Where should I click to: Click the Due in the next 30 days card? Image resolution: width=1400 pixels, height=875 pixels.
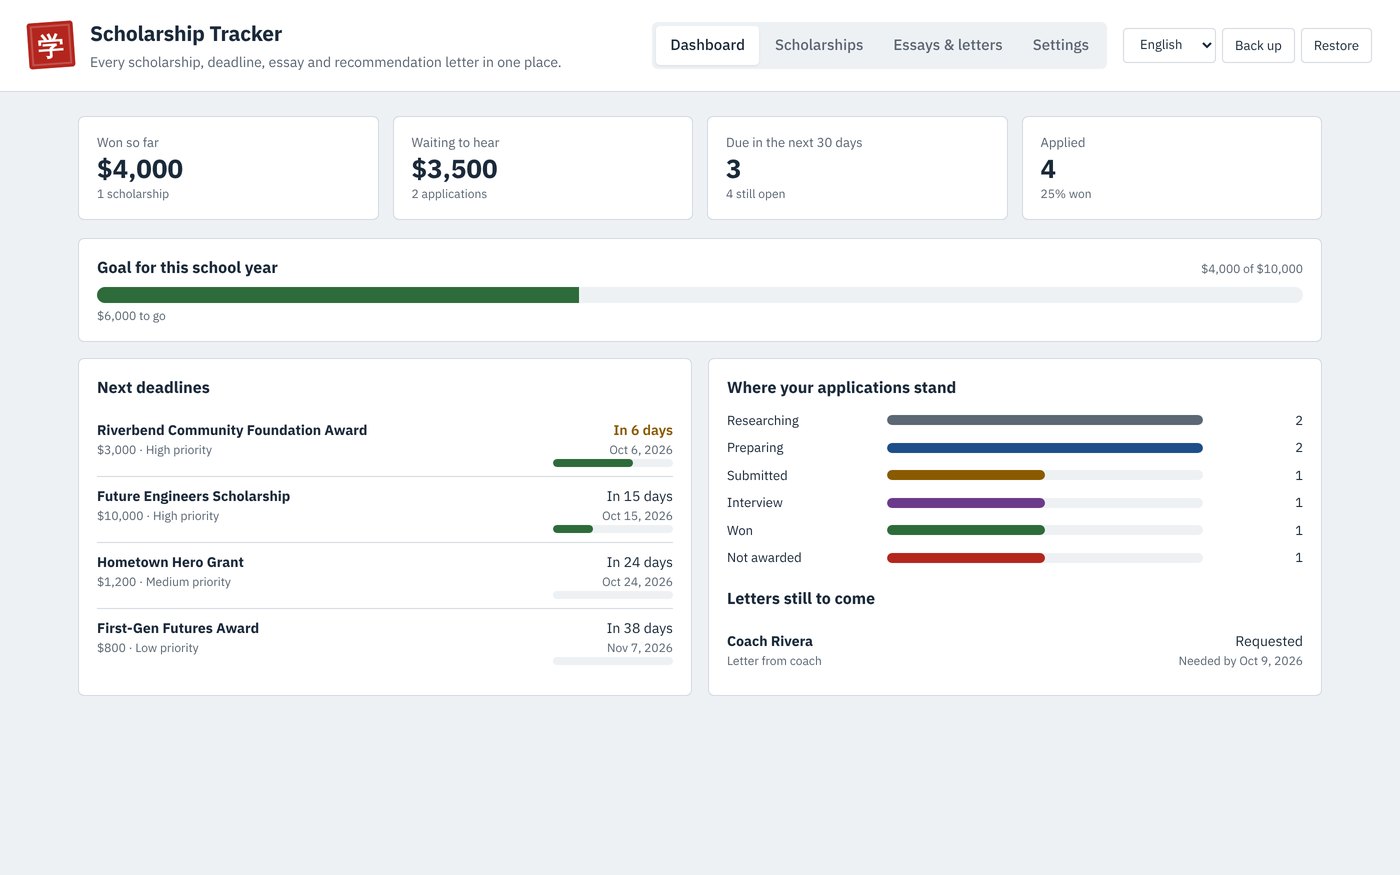(857, 168)
